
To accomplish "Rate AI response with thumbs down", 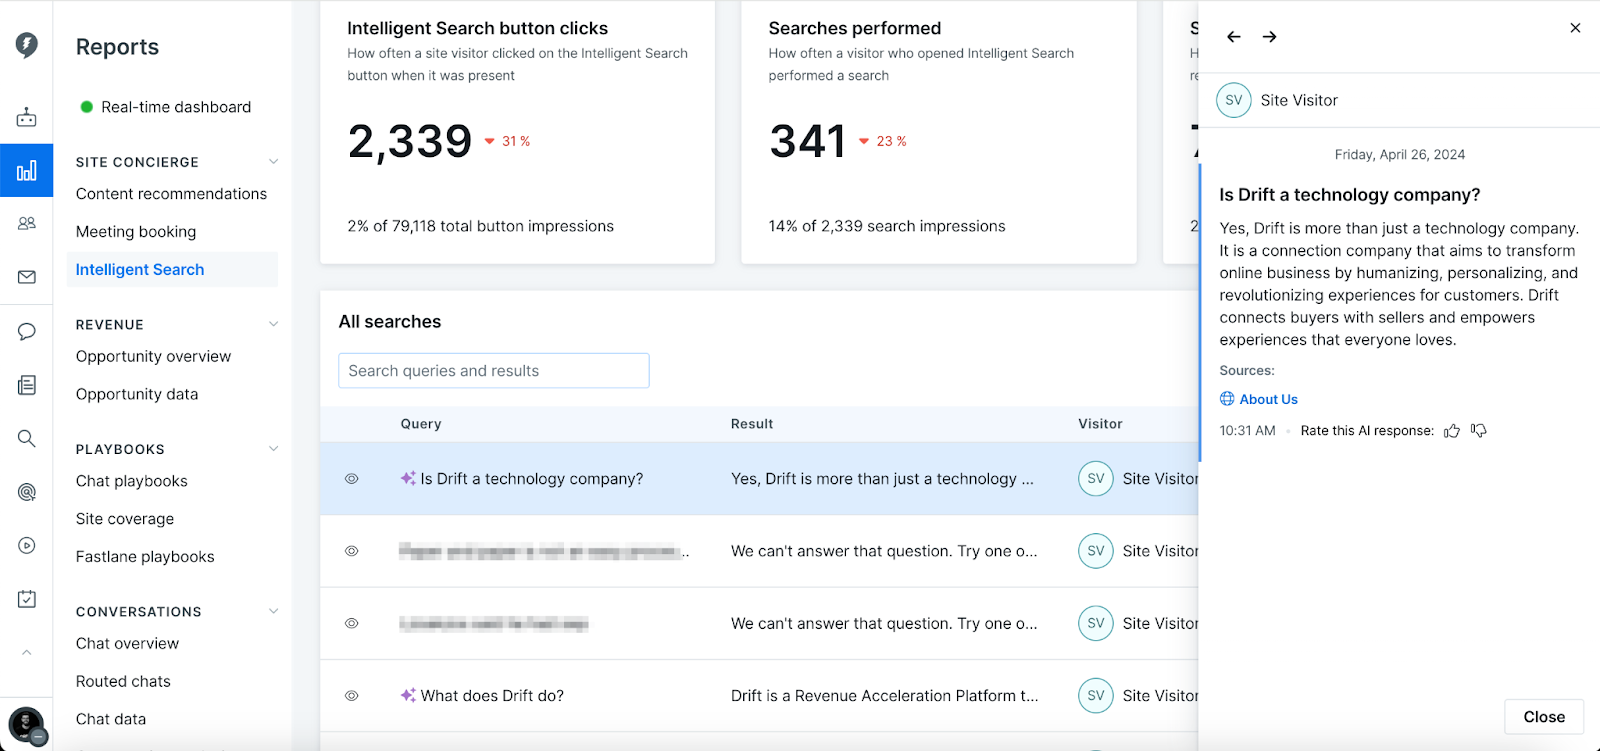I will click(x=1479, y=431).
